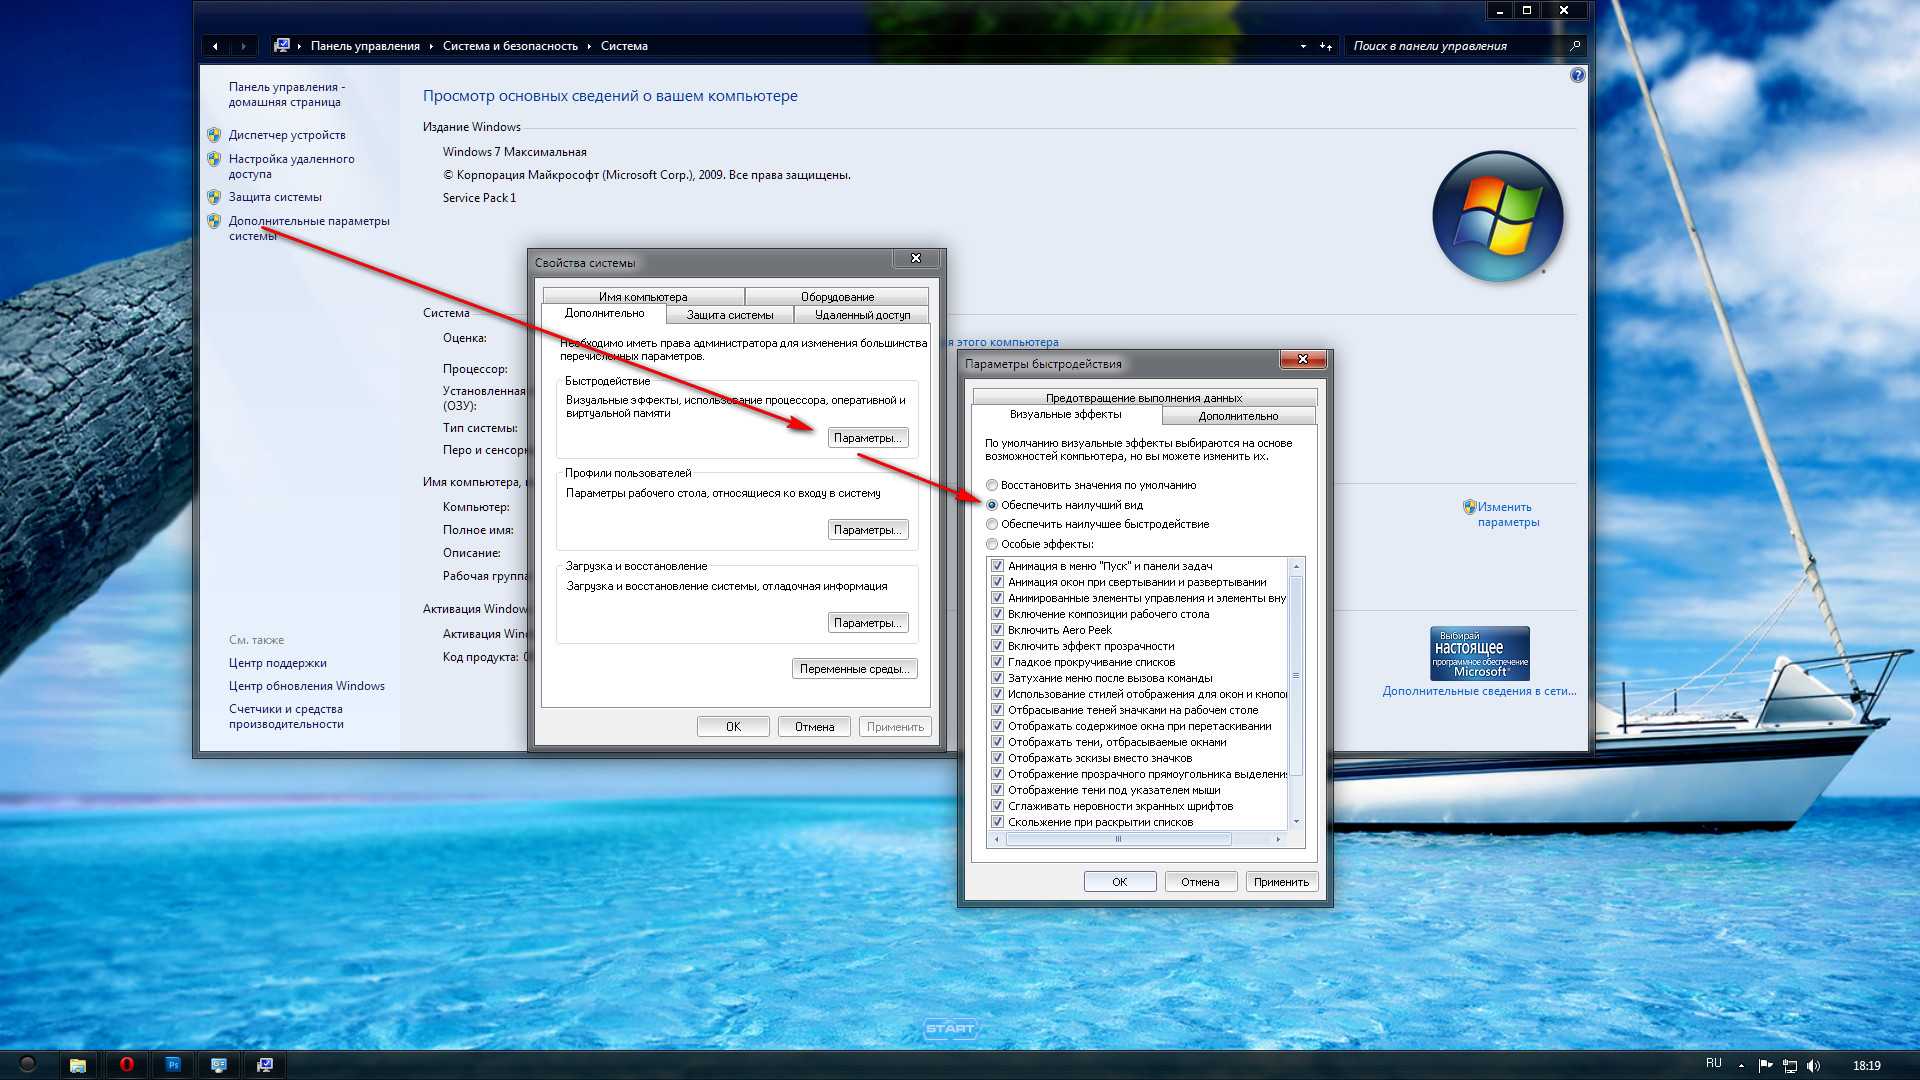The image size is (1920, 1080).
Task: Select Обеспечить наилучшее быстродействие option
Action: point(1097,524)
